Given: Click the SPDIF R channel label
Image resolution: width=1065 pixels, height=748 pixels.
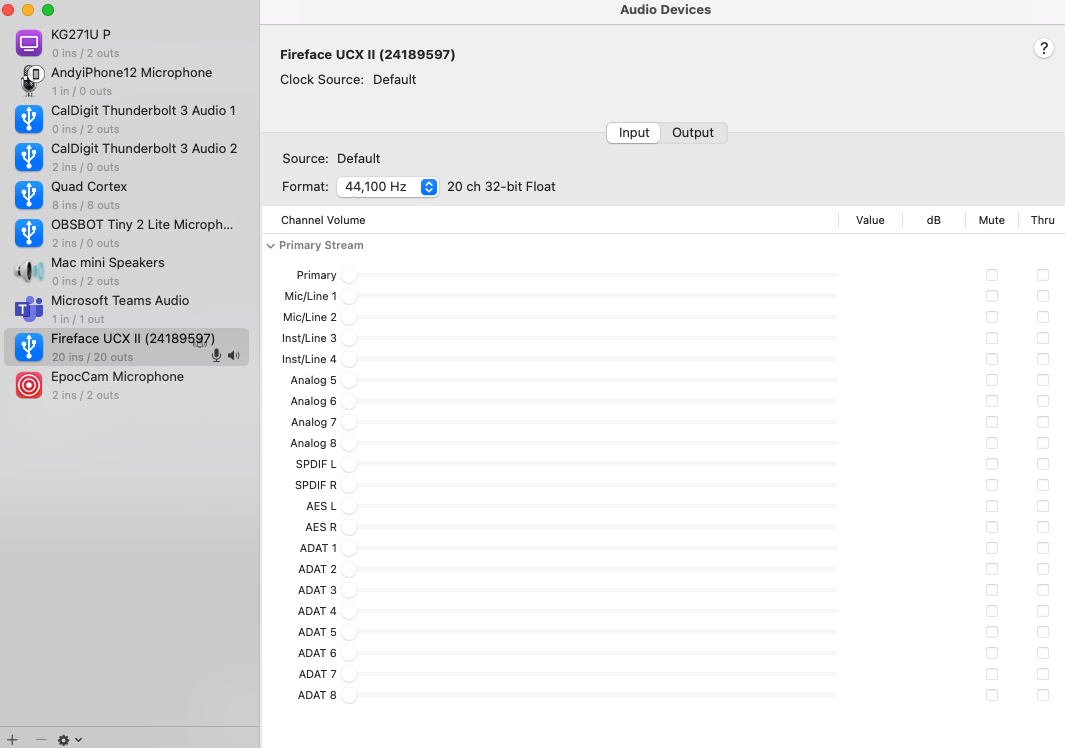Looking at the screenshot, I should pos(316,485).
